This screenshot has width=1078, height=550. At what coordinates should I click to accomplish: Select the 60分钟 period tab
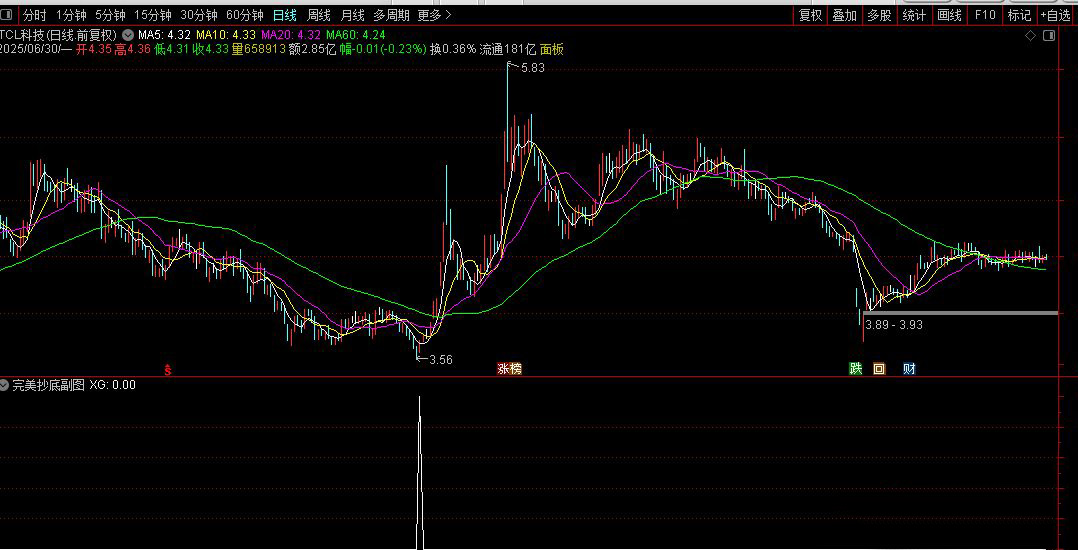click(x=245, y=15)
